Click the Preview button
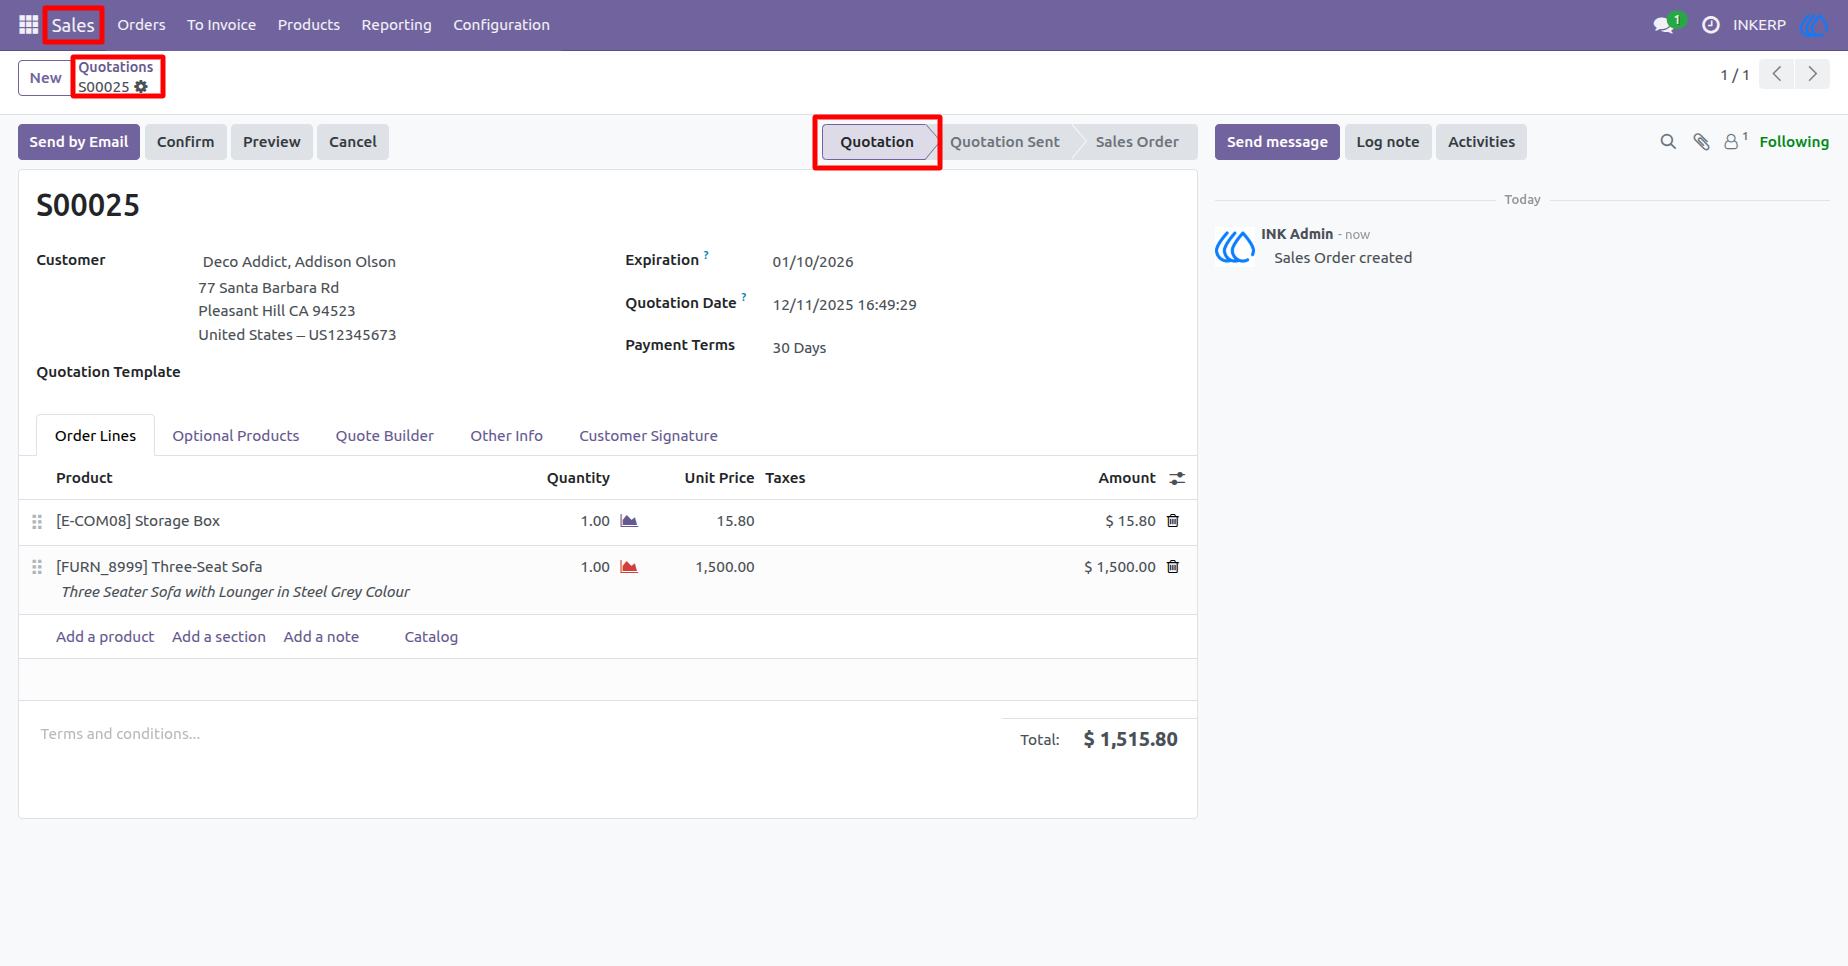This screenshot has height=966, width=1848. coord(272,142)
